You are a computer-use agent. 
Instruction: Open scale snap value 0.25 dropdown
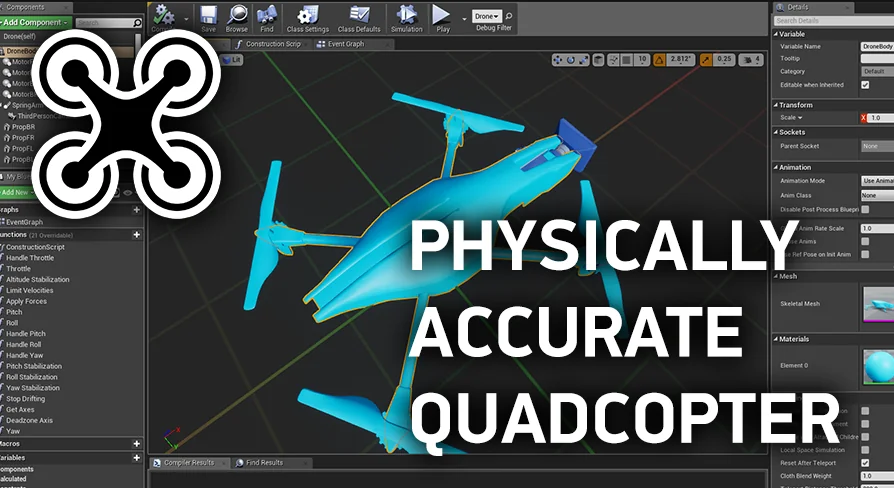coord(724,59)
